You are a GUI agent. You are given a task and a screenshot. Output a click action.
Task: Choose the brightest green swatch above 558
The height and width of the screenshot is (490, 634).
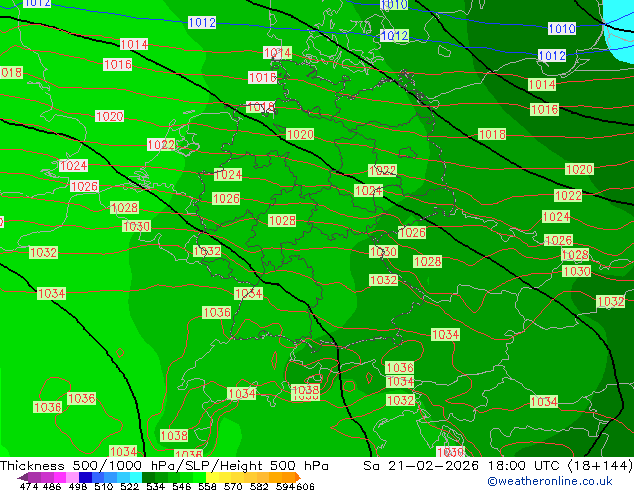click(x=200, y=477)
